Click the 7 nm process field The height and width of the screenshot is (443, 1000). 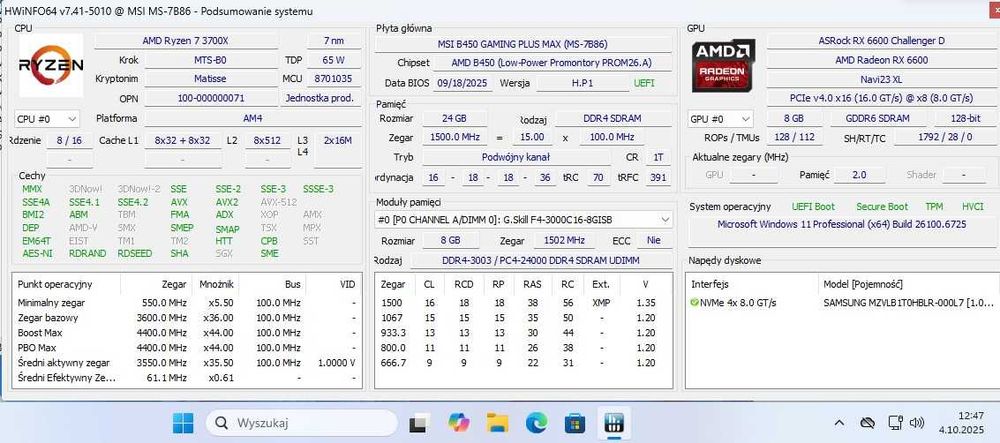click(334, 41)
